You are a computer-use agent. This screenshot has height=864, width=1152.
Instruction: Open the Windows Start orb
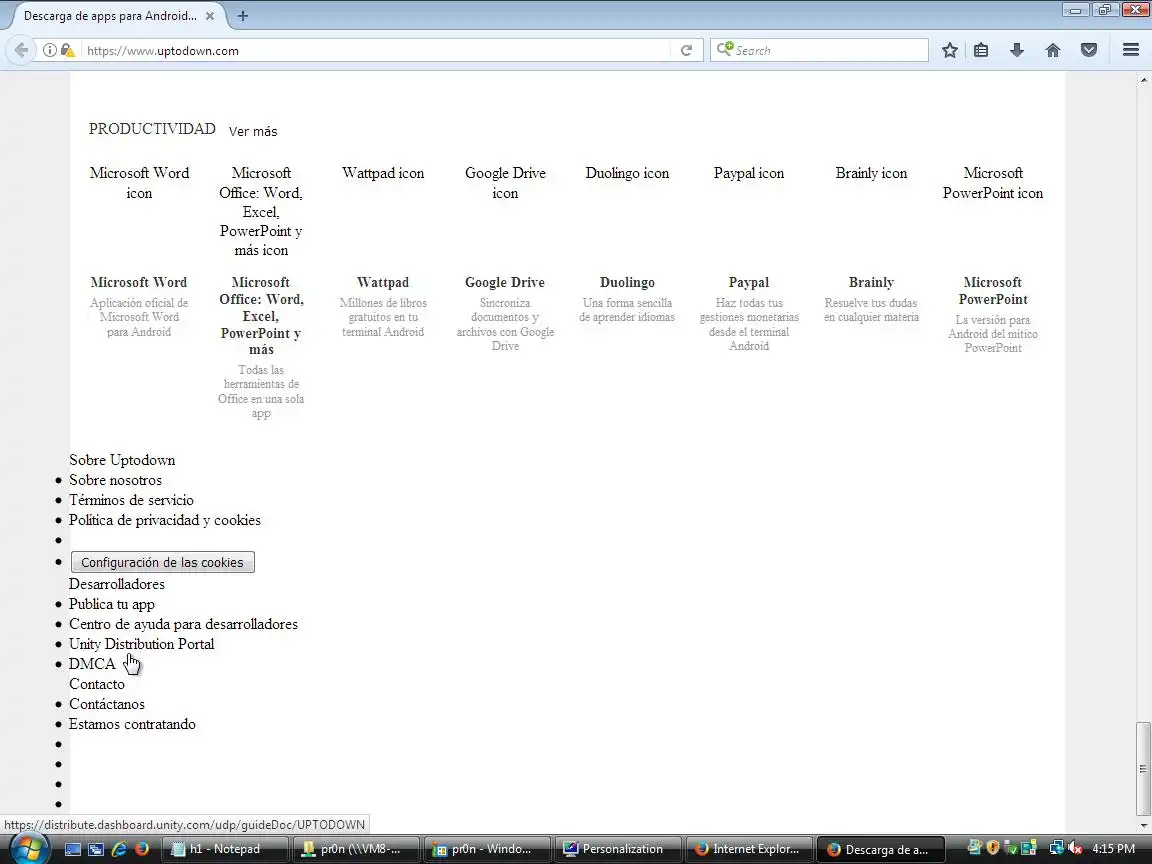point(28,849)
